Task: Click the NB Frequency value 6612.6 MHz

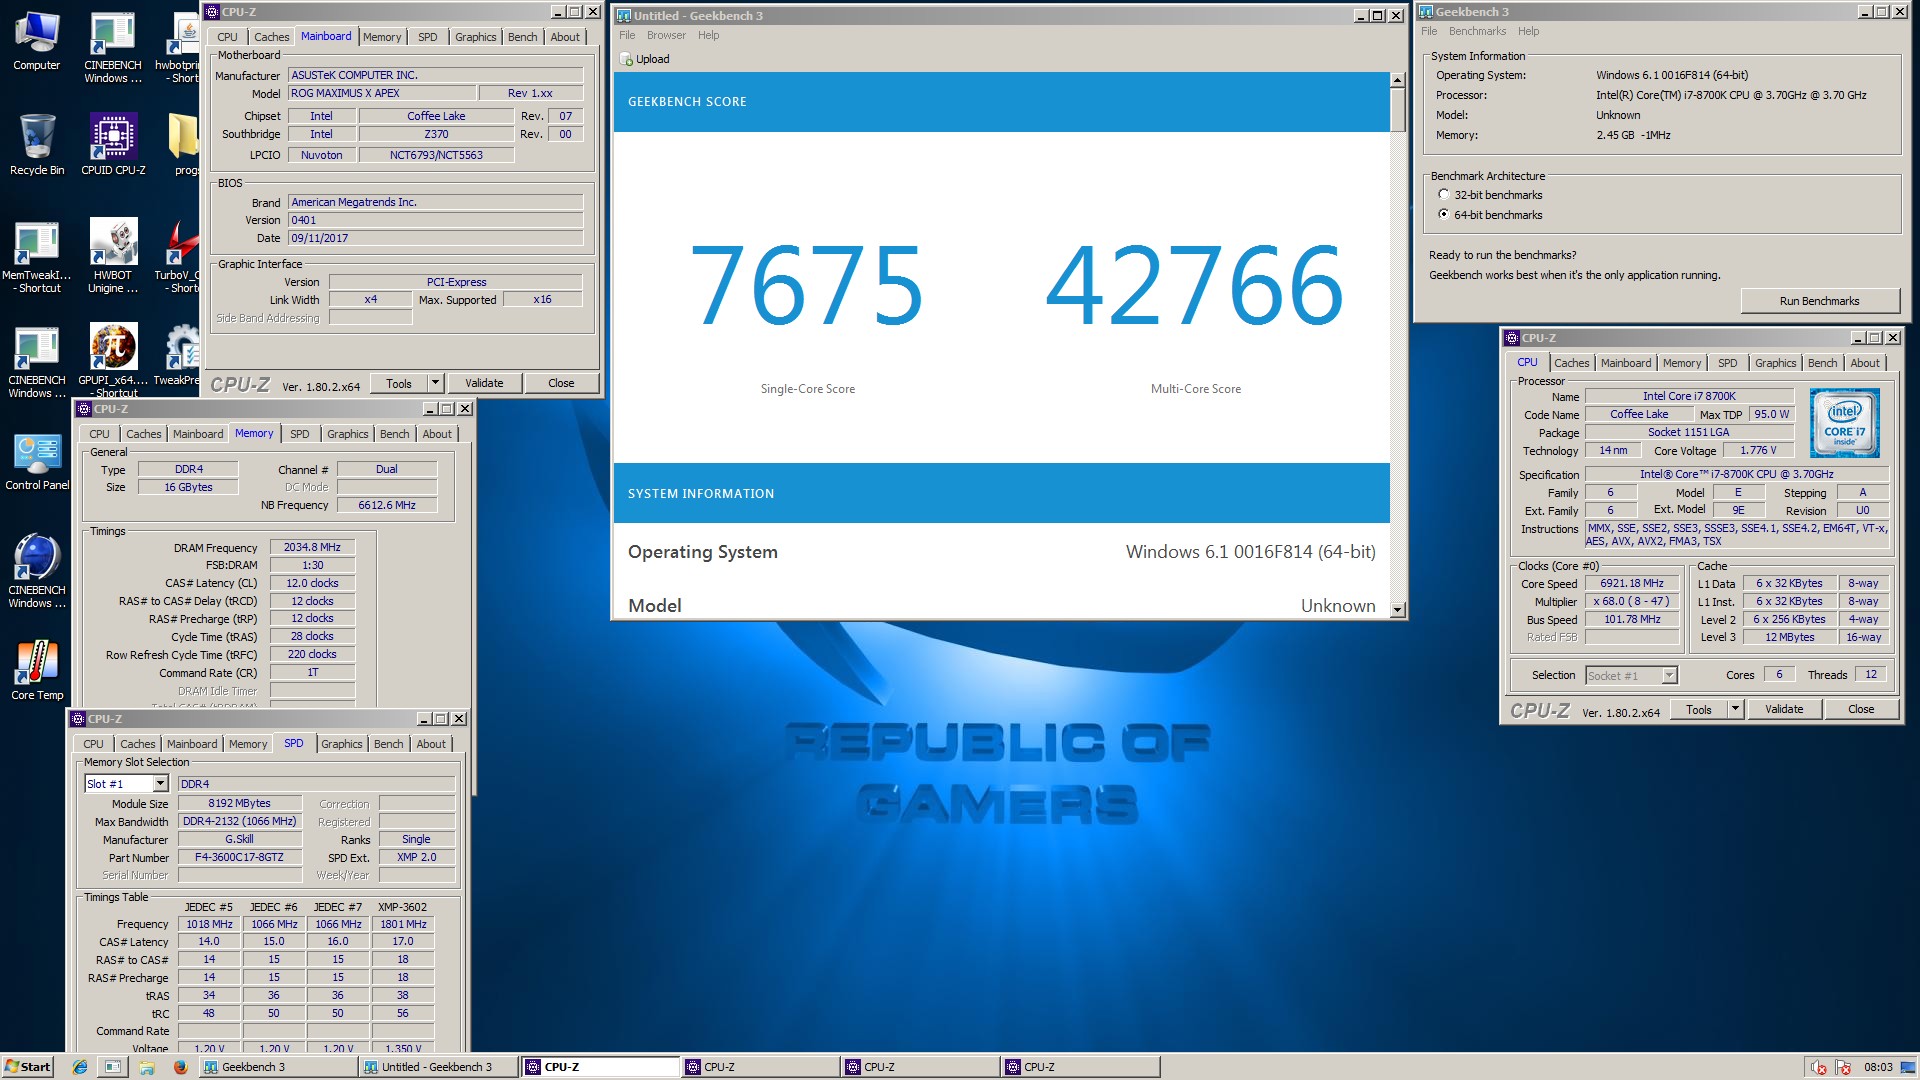Action: point(387,506)
